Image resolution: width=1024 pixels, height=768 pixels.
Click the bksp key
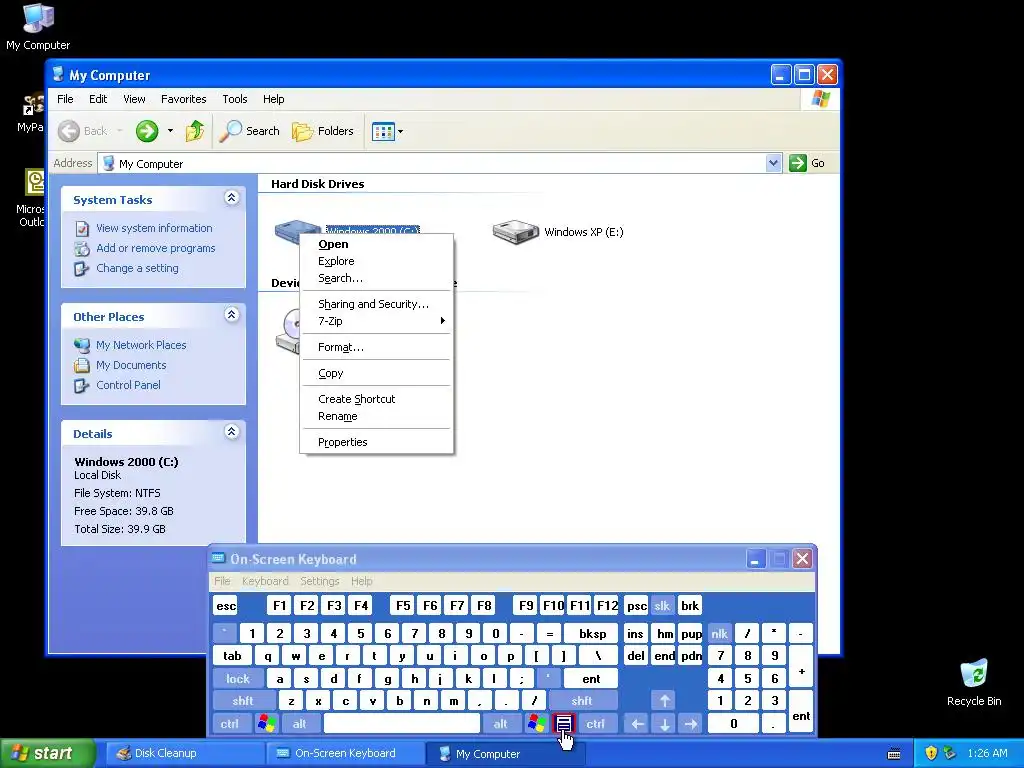(592, 633)
